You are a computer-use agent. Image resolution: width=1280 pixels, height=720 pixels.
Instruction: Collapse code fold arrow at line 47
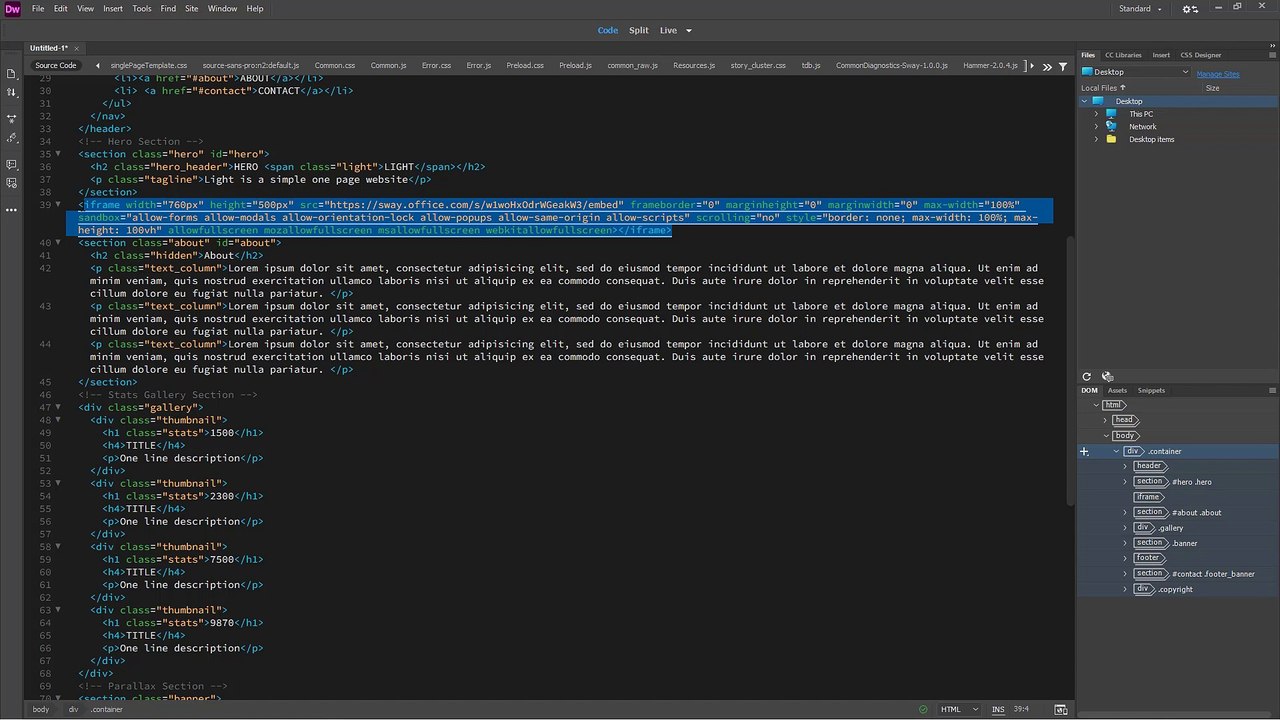click(x=58, y=407)
